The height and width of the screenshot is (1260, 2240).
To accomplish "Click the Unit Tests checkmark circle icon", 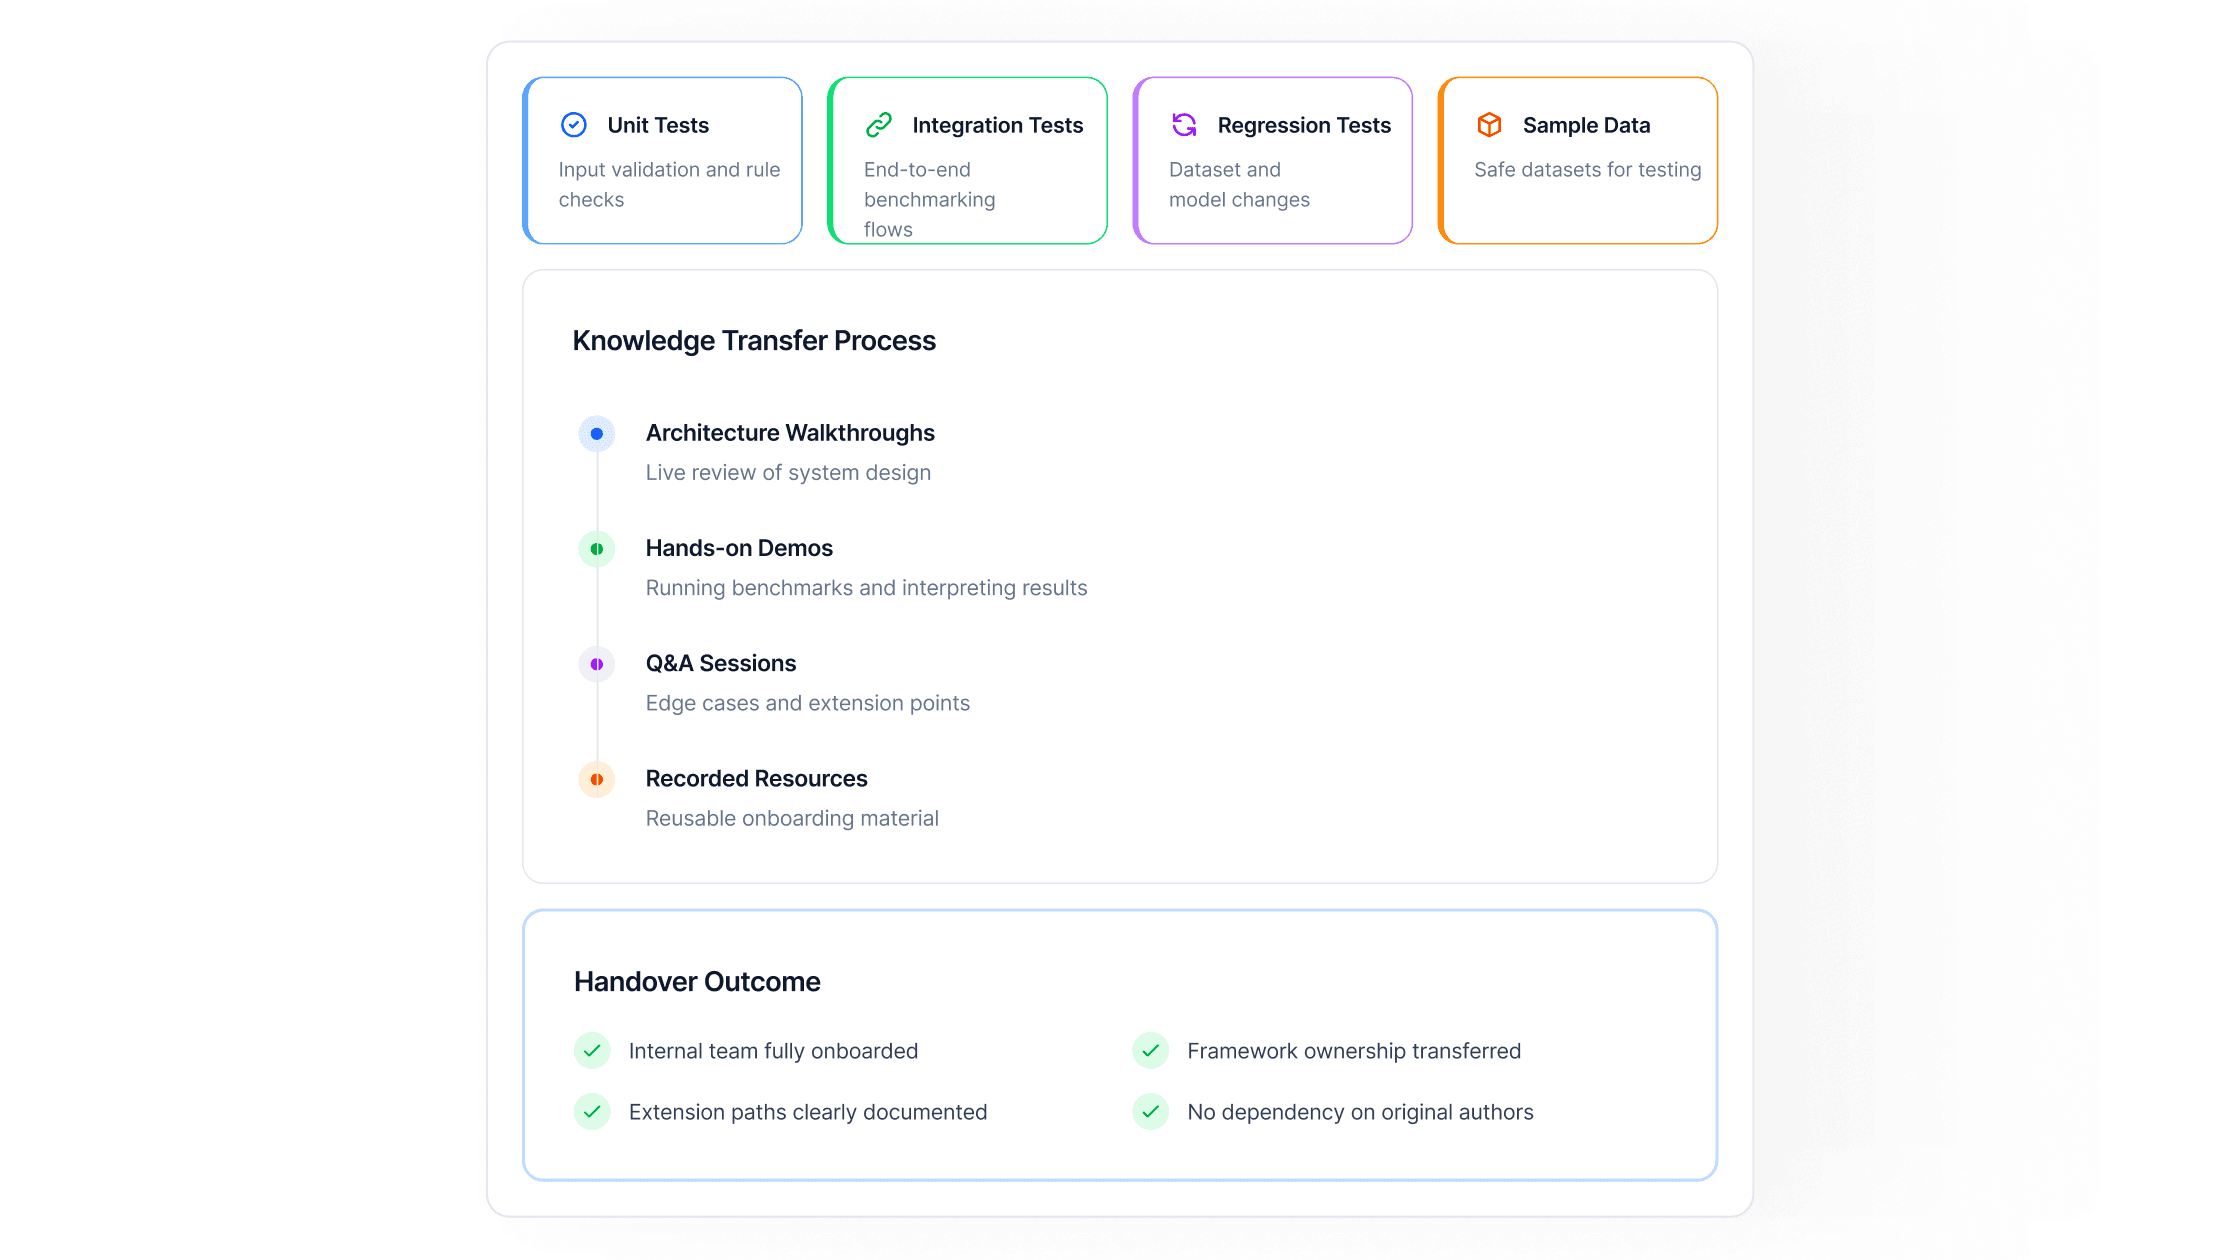I will click(574, 125).
